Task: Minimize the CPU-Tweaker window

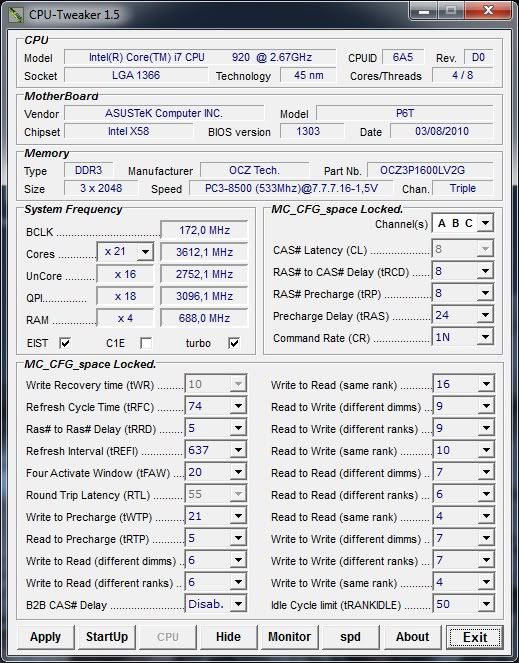Action: point(424,11)
